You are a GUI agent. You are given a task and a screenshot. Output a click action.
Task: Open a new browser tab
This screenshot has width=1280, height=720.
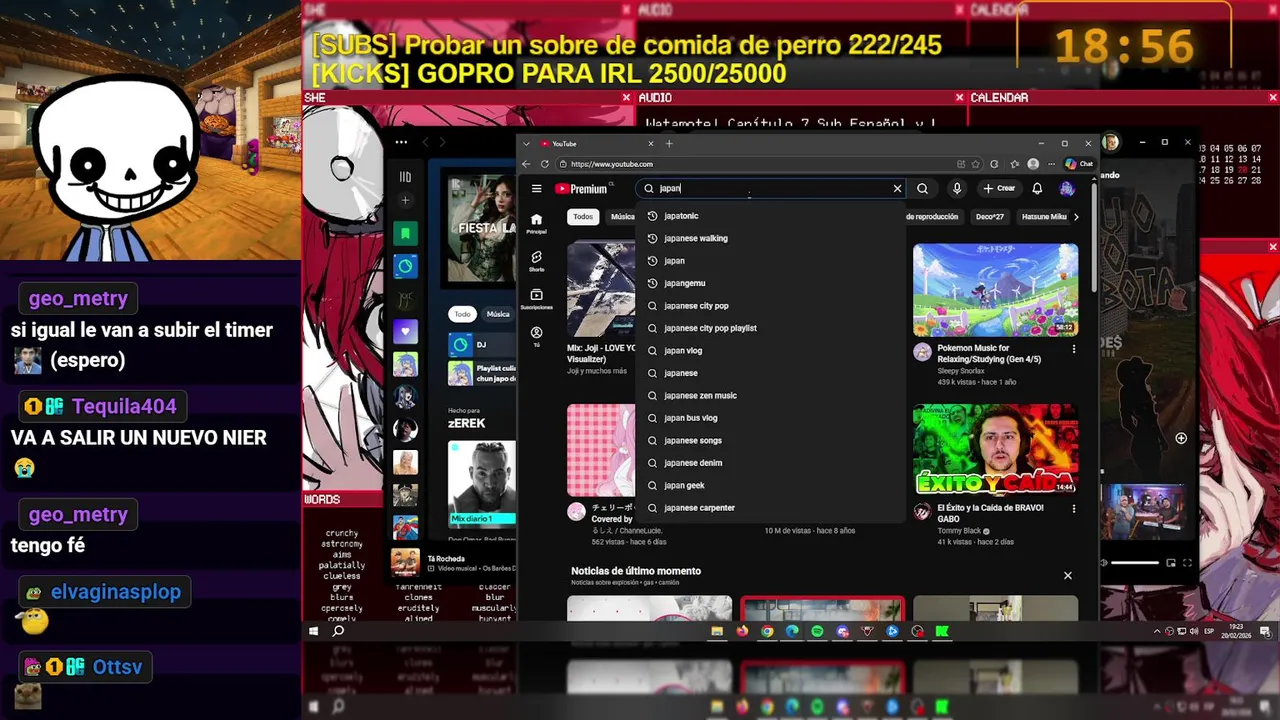tap(669, 143)
